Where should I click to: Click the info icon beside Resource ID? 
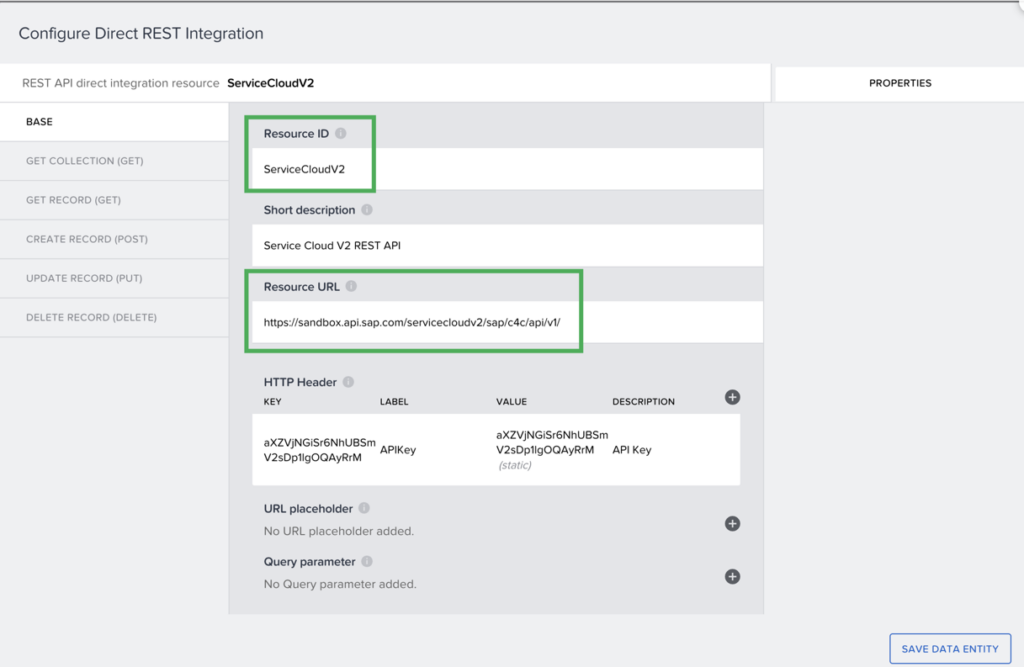coord(341,134)
